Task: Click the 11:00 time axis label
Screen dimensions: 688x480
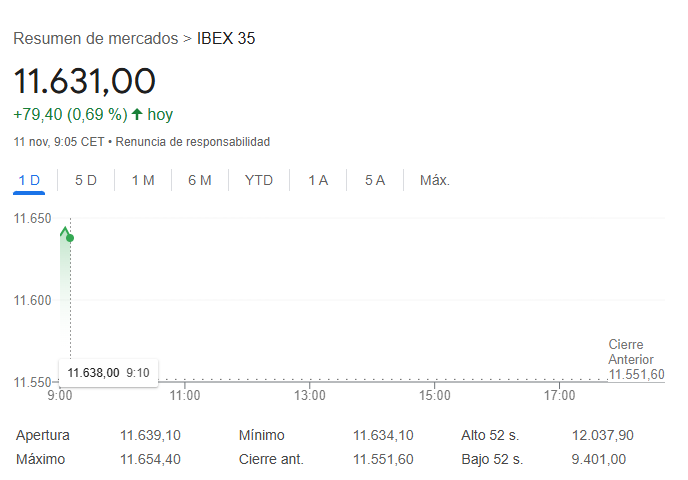Action: (185, 396)
